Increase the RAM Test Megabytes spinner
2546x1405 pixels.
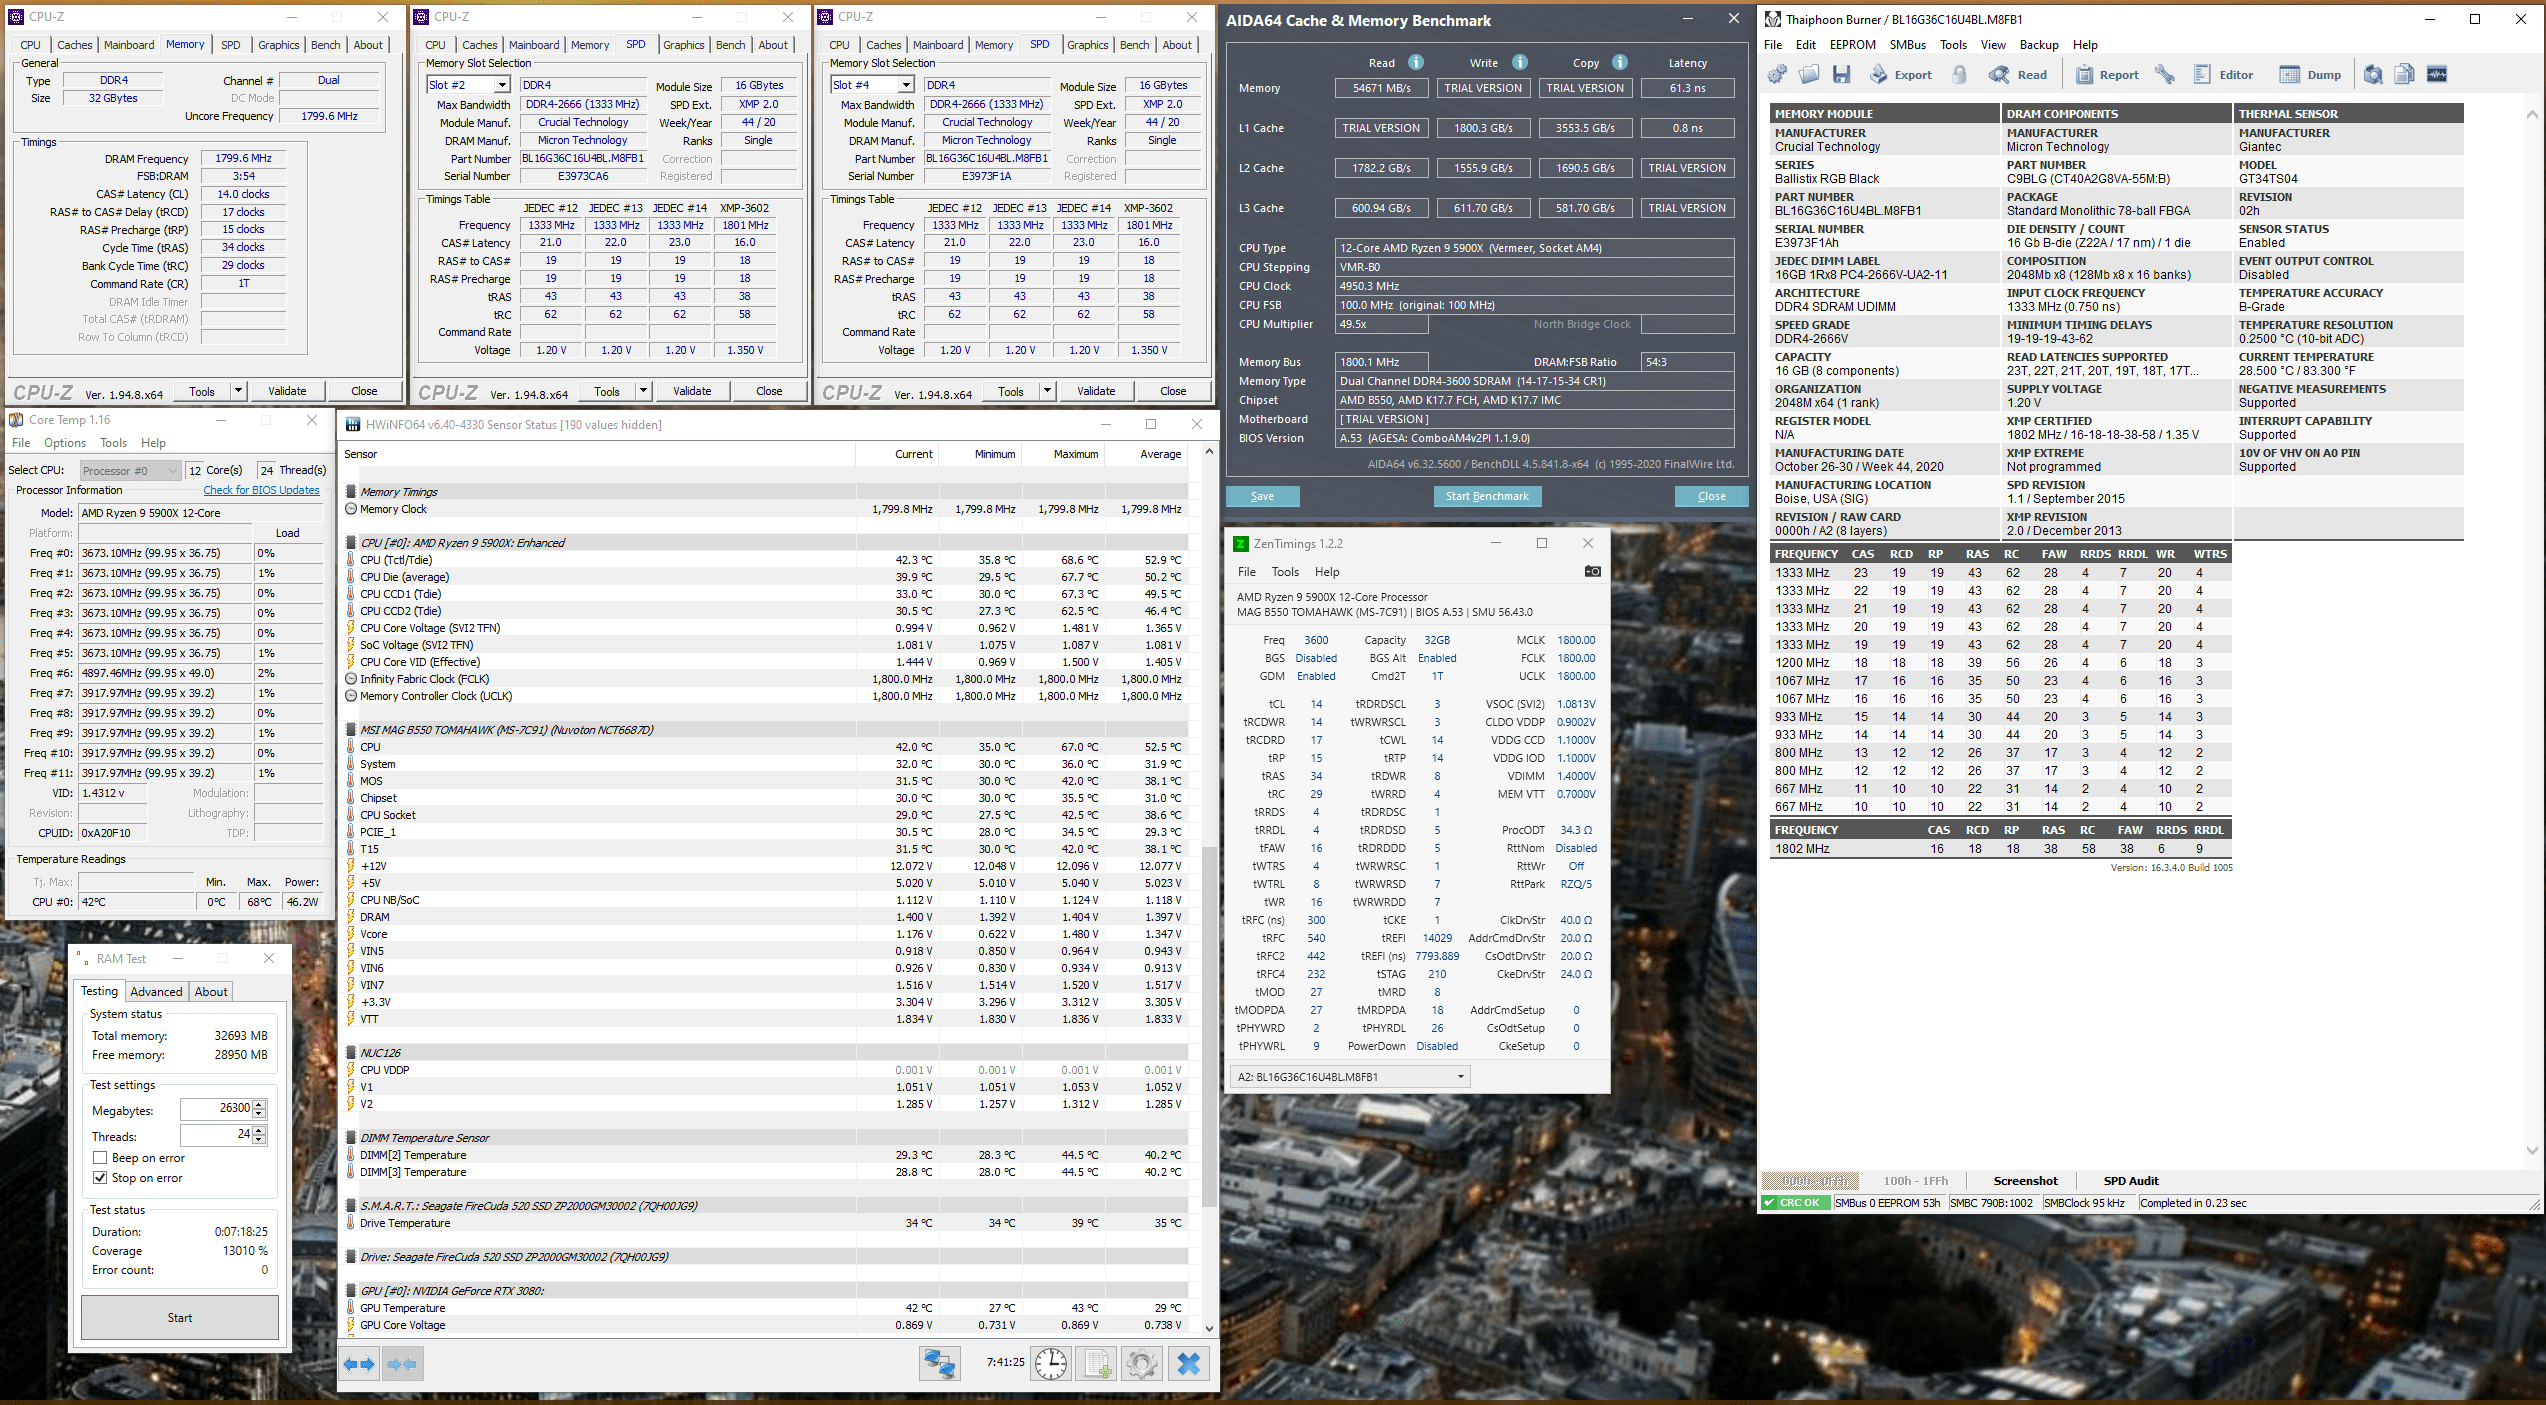260,1104
